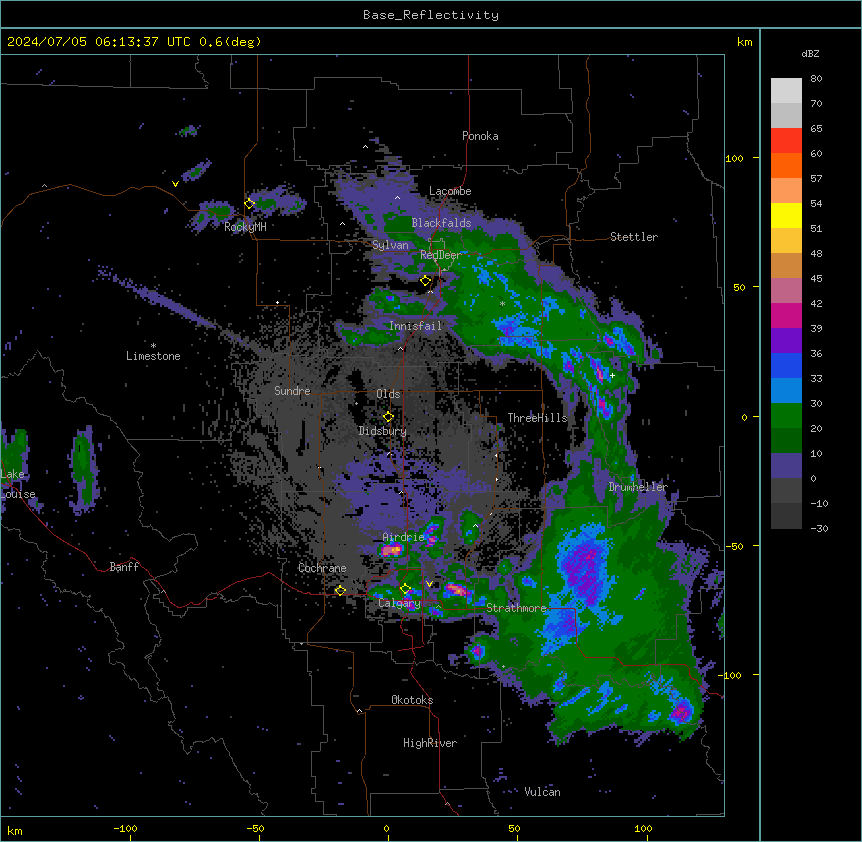
Task: Click the Limestone label
Action: pyautogui.click(x=153, y=356)
